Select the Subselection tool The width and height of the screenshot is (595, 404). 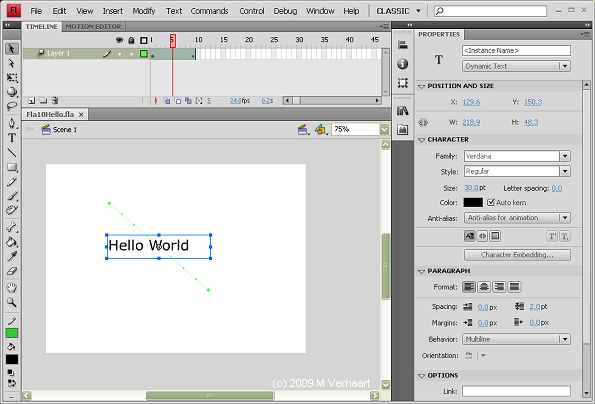click(12, 63)
